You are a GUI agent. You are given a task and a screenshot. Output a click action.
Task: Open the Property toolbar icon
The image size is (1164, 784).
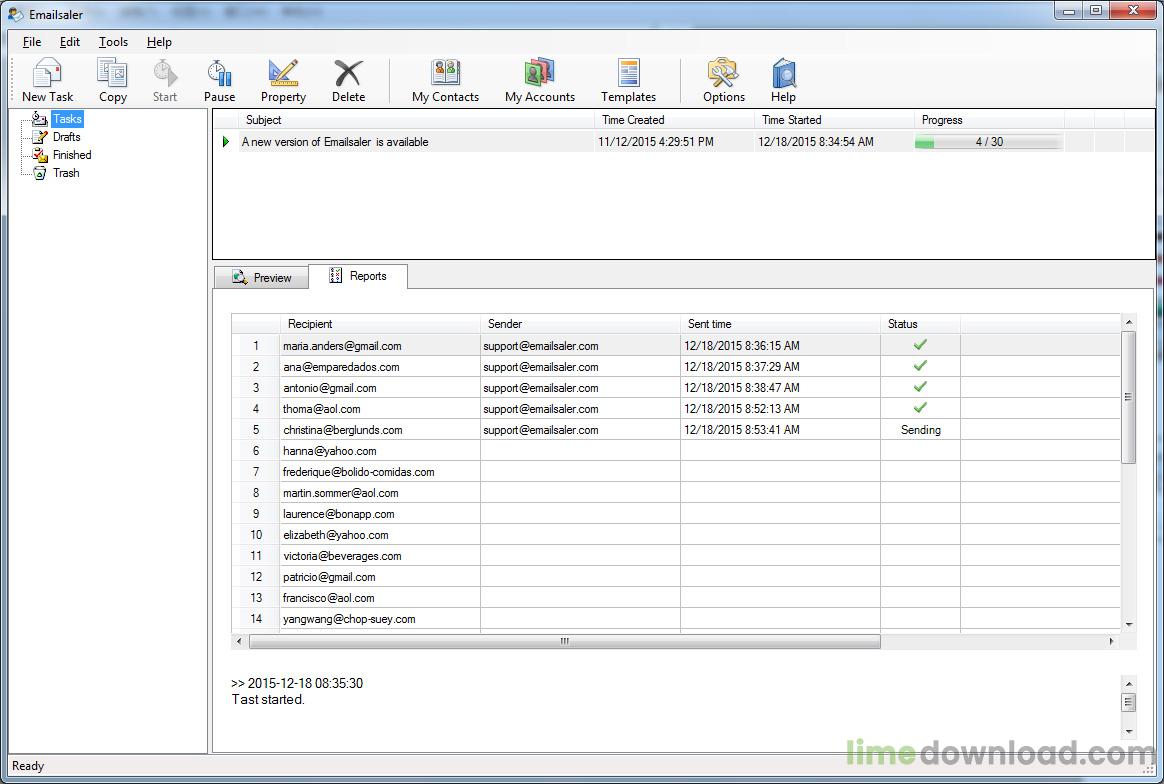click(283, 80)
